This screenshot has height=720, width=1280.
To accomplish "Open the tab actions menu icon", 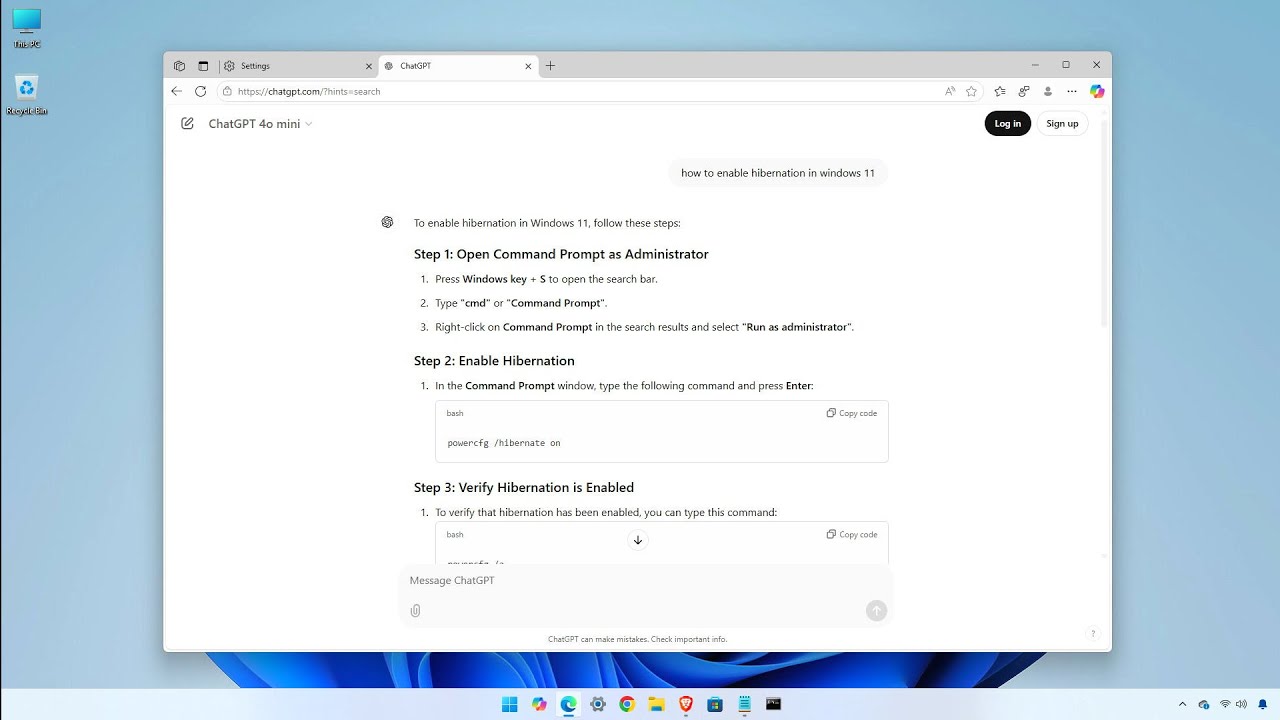I will (x=203, y=66).
